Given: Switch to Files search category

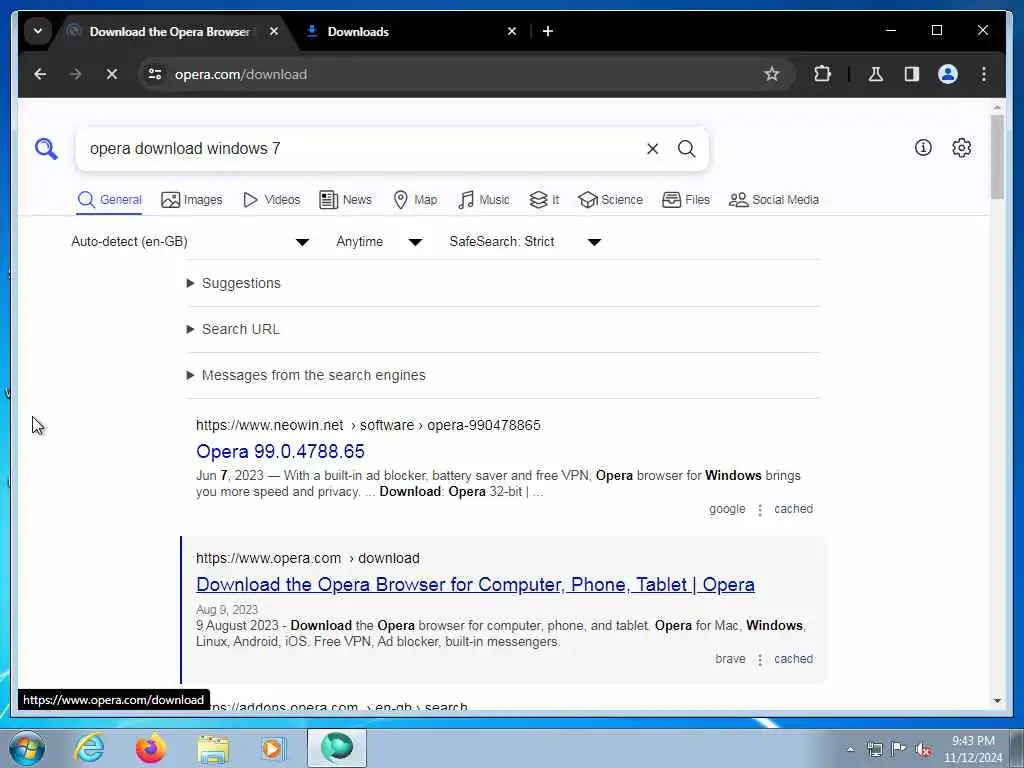Looking at the screenshot, I should click(686, 200).
